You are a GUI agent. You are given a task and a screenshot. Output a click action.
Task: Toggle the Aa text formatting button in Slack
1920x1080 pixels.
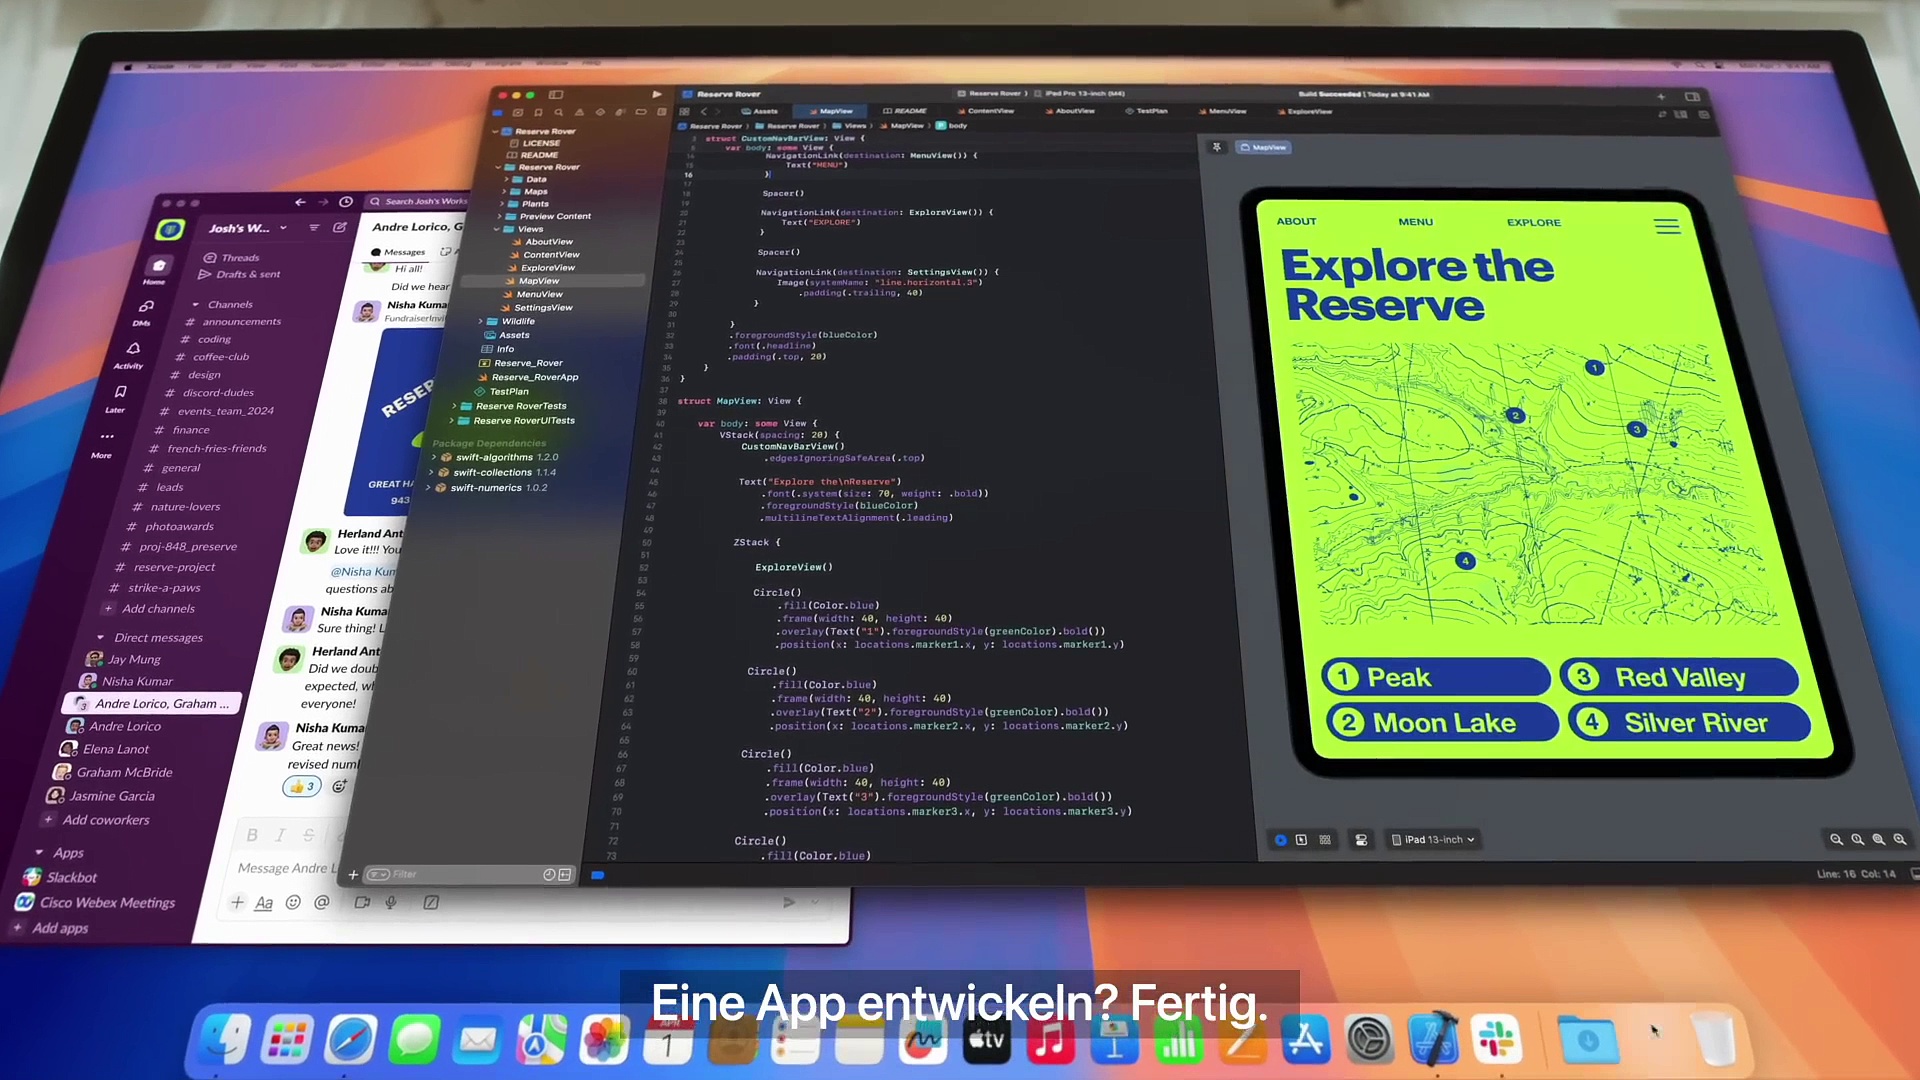[x=264, y=903]
